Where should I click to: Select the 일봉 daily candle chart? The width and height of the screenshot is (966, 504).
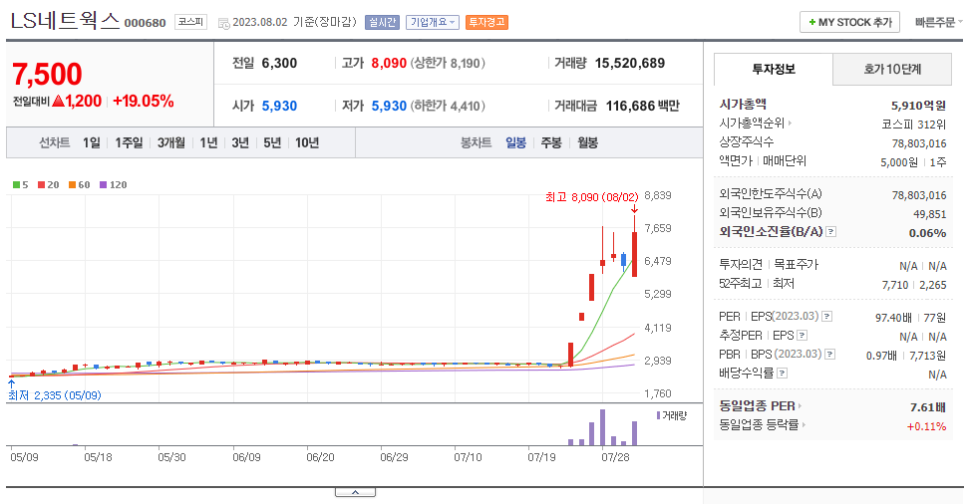coord(516,143)
